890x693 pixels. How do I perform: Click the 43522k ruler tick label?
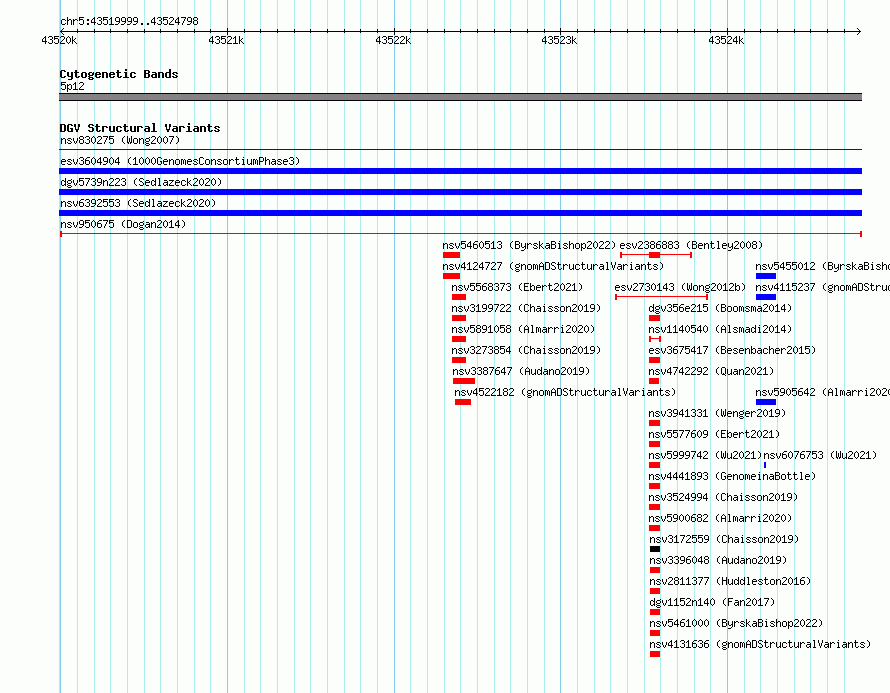tap(393, 40)
